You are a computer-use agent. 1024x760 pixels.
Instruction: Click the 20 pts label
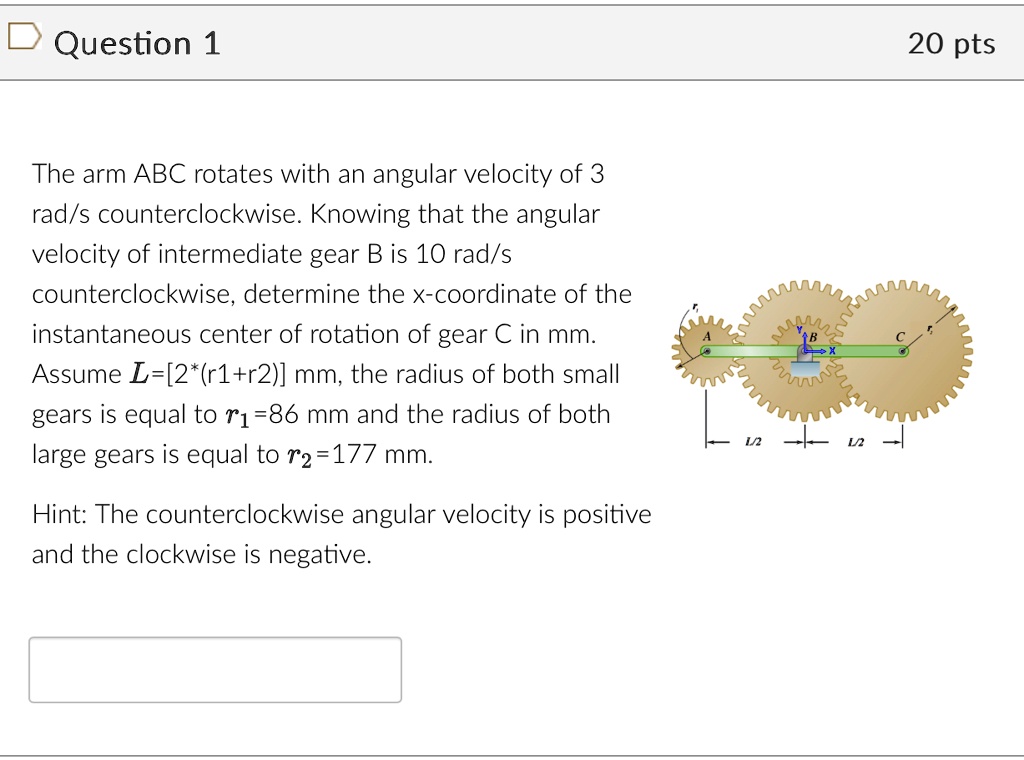pos(952,43)
